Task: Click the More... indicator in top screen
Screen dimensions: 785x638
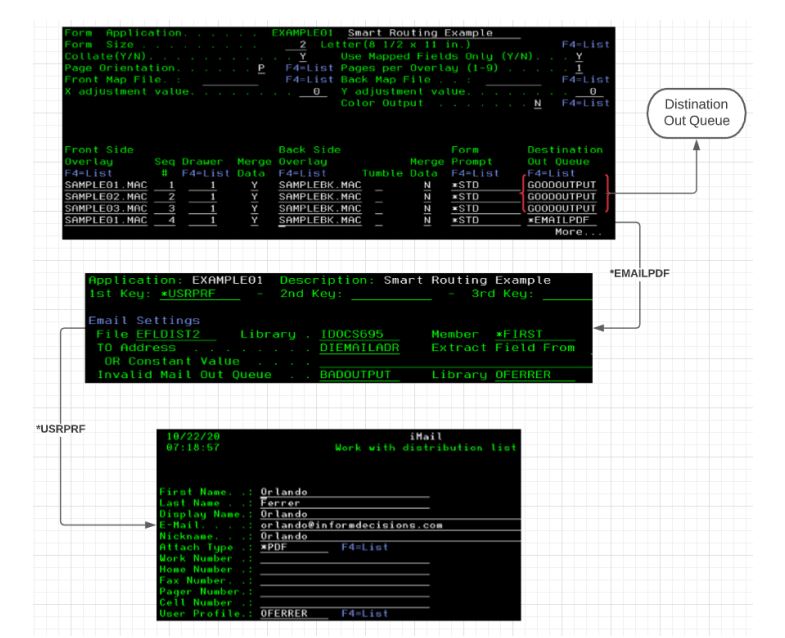Action: 578,232
